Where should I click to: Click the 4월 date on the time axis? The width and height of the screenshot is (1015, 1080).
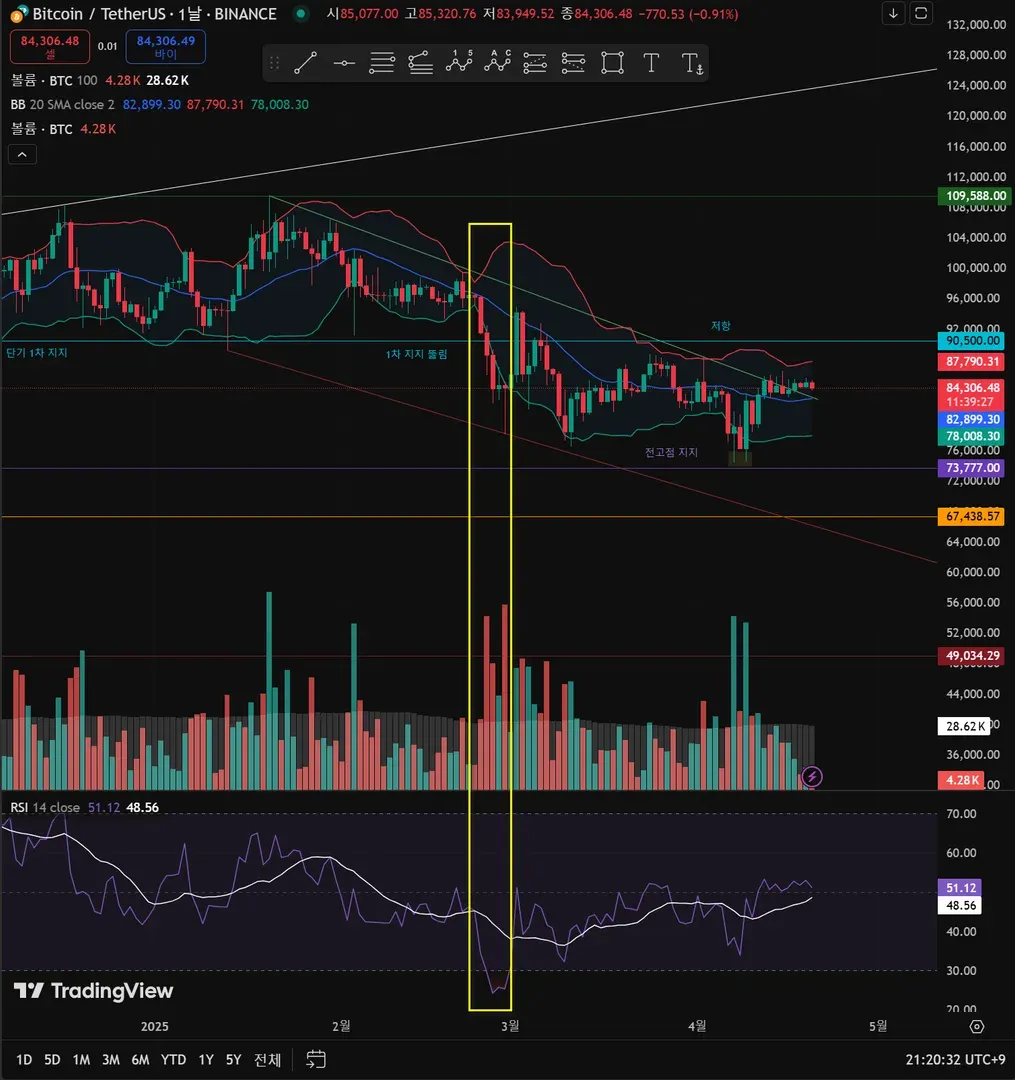[697, 1026]
